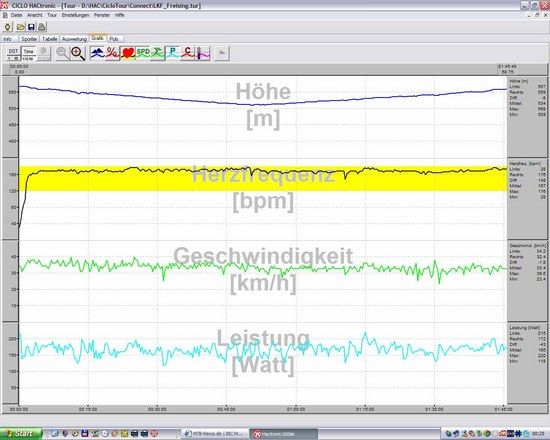Toggle the gradient percent curve icon
This screenshot has height=440, width=550.
[x=112, y=53]
